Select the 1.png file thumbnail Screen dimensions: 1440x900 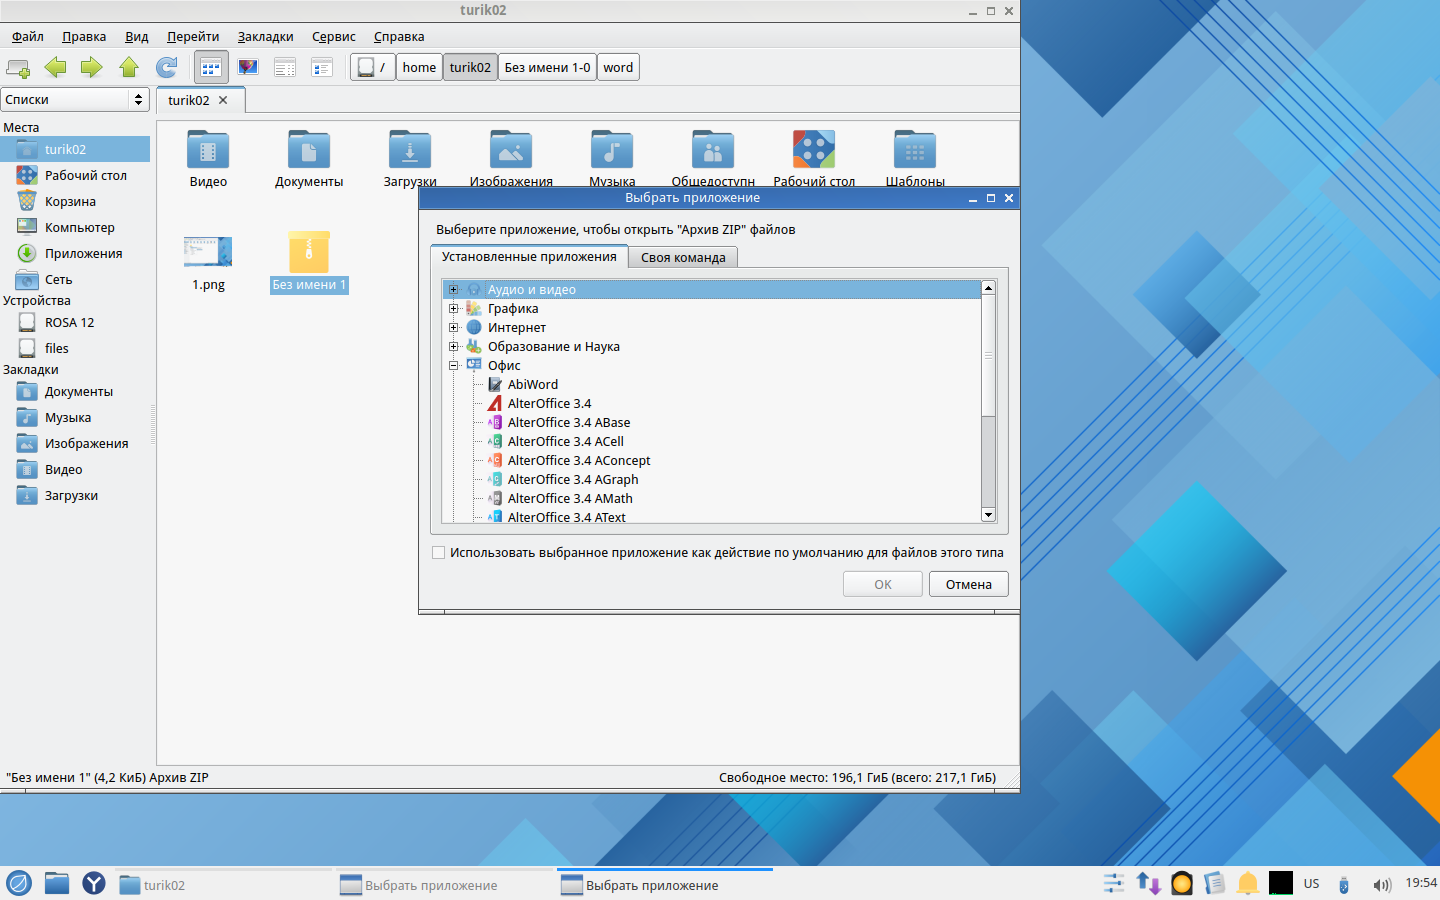[x=208, y=252]
